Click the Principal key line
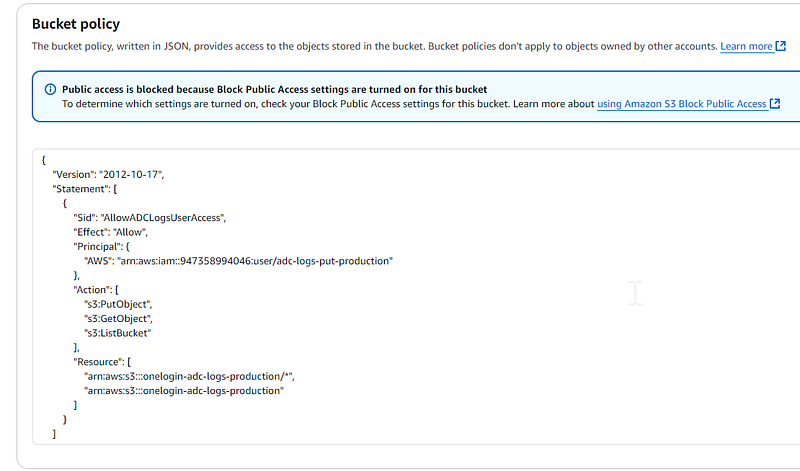 click(x=101, y=247)
